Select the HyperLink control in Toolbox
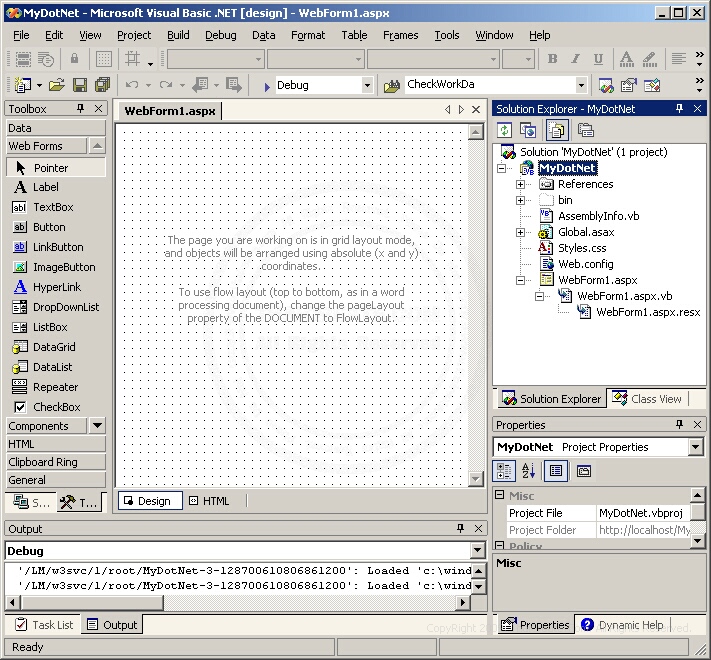The width and height of the screenshot is (711, 660). 56,287
